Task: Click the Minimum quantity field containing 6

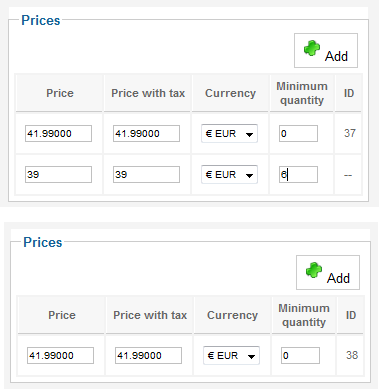Action: [x=298, y=175]
